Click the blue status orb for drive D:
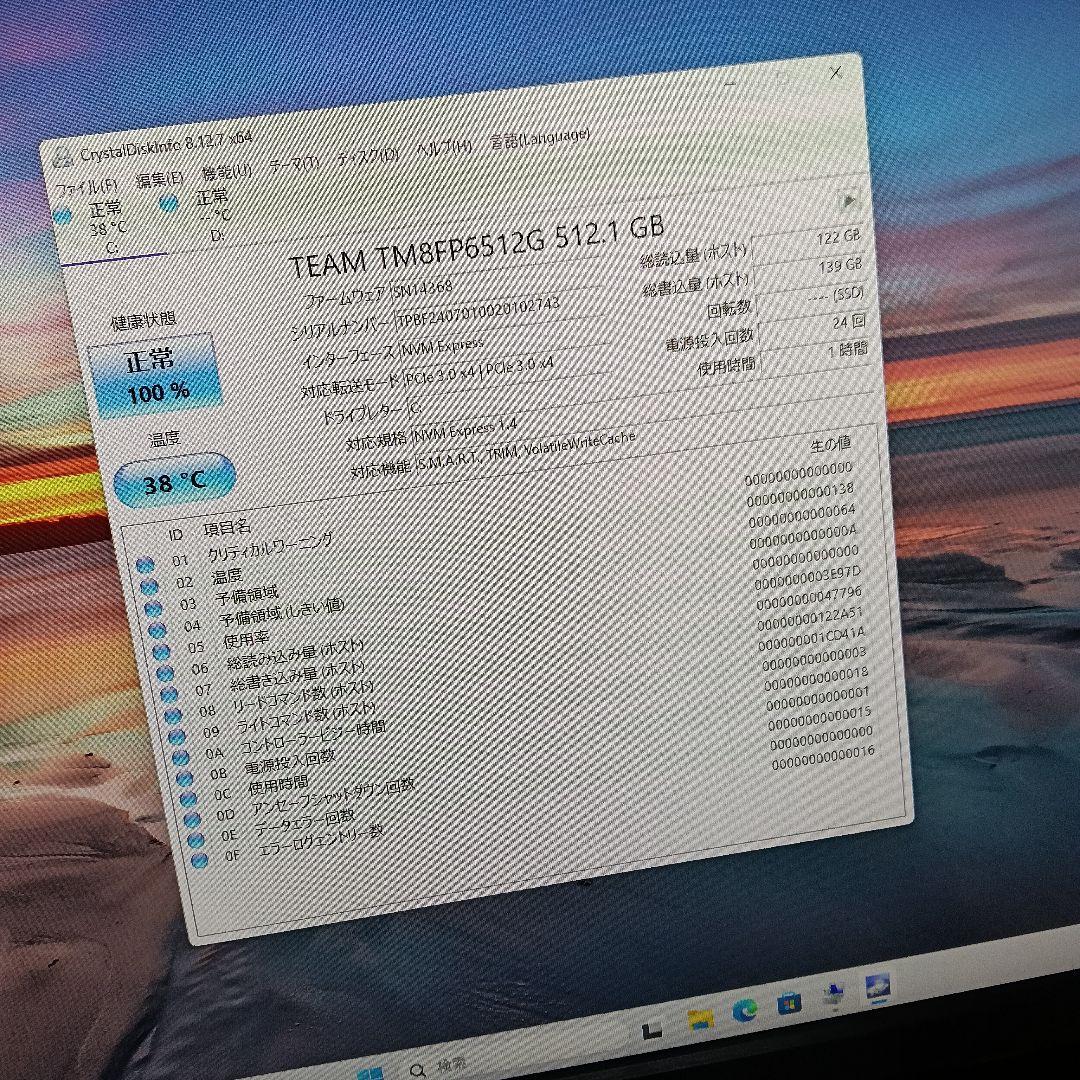 click(168, 203)
